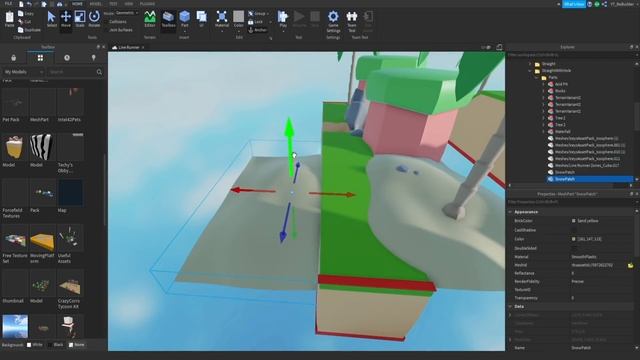Select Black background option
Viewport: 640px width, 360px height.
(x=55, y=344)
